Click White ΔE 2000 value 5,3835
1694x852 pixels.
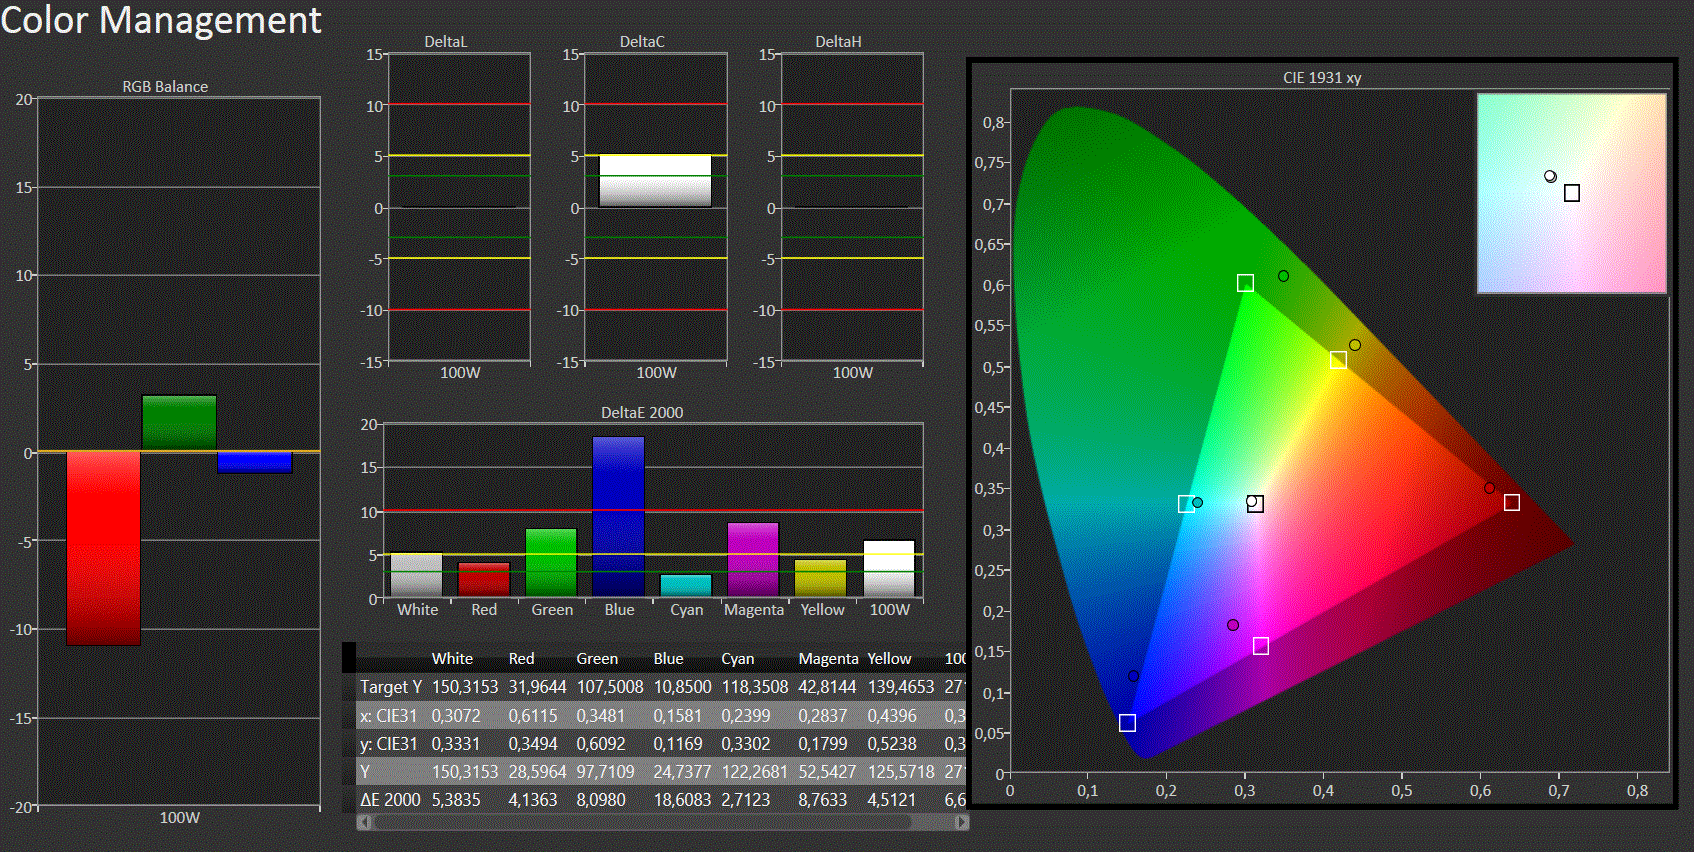(456, 800)
